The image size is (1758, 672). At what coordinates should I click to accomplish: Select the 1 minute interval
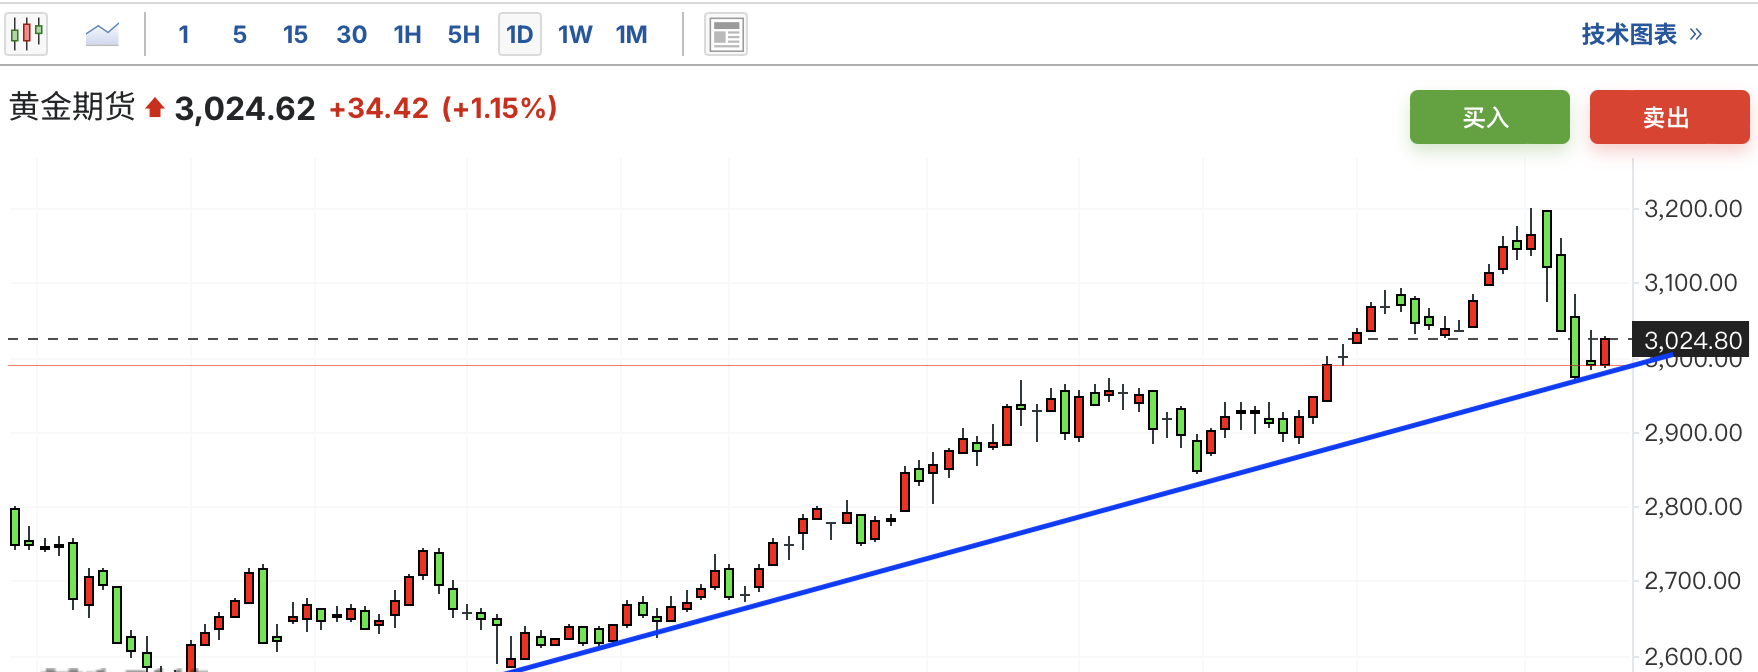tap(184, 35)
